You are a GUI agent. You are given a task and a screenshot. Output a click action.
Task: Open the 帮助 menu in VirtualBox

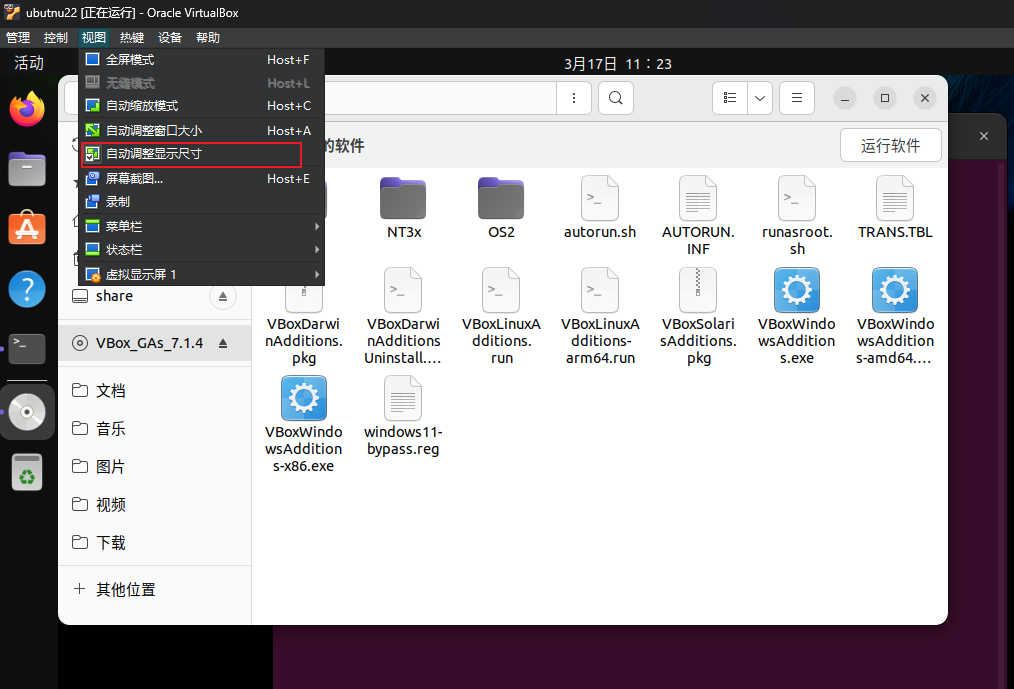point(208,38)
